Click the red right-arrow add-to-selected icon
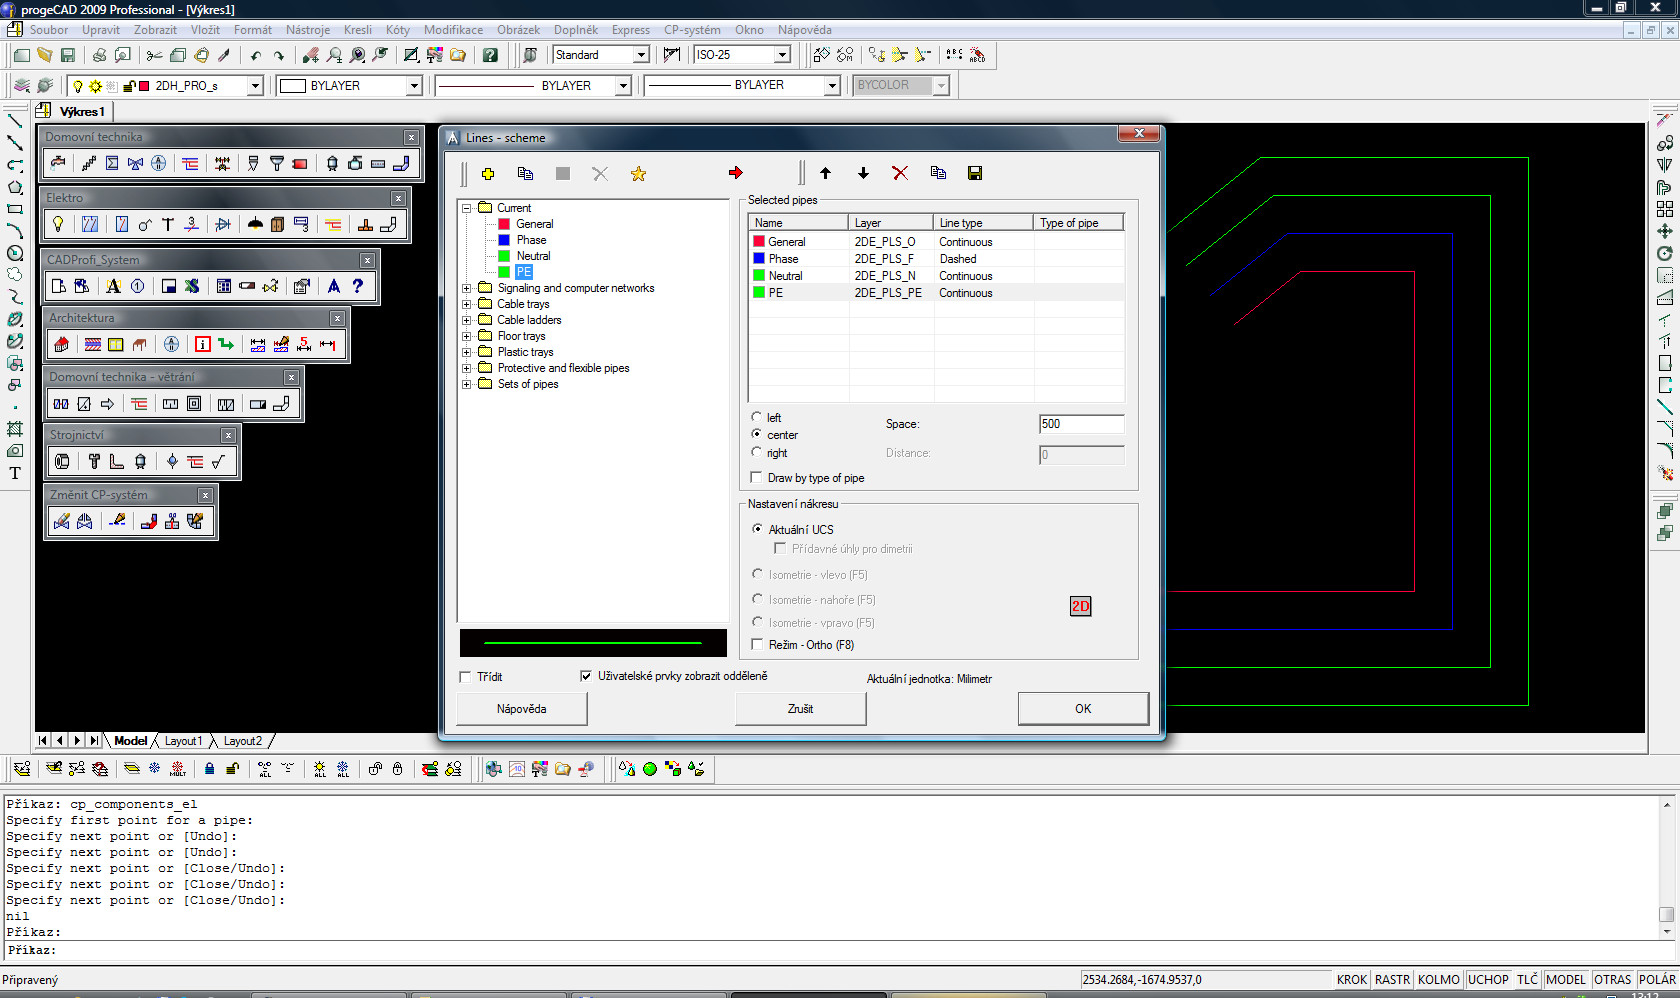The height and width of the screenshot is (998, 1680). click(736, 173)
